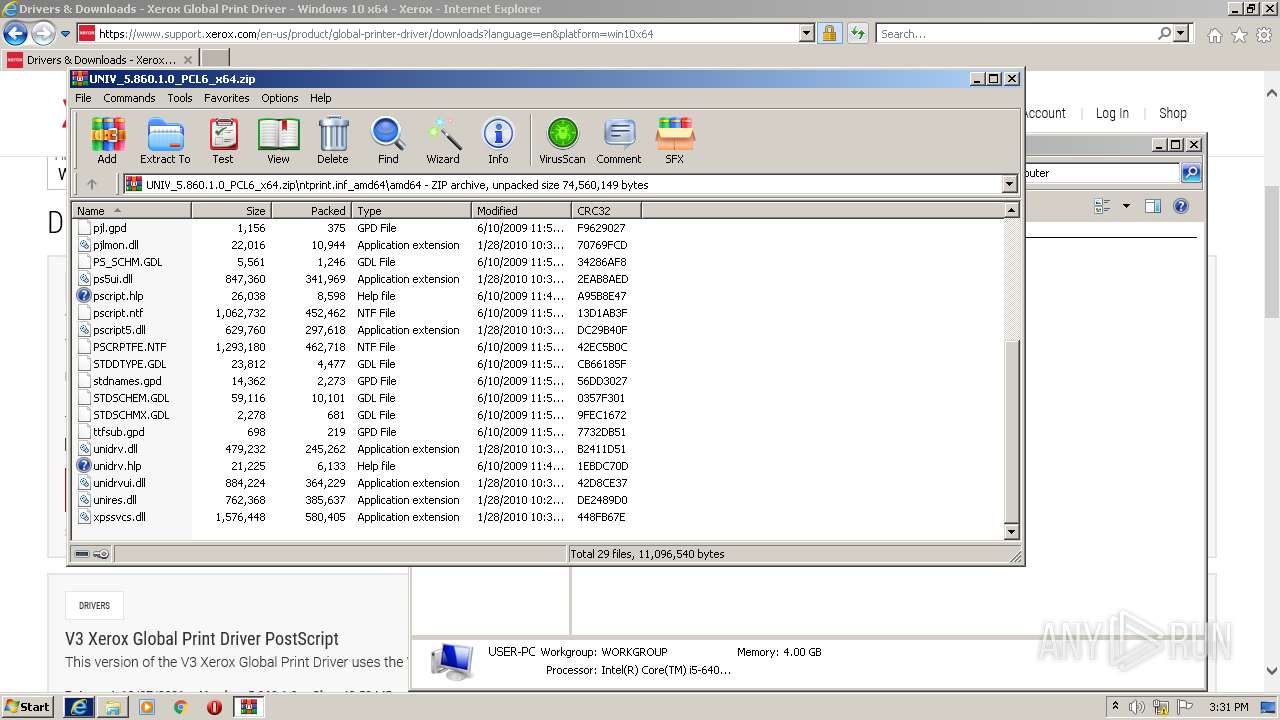Open the Comment tool
This screenshot has height=720, width=1280.
(x=619, y=141)
